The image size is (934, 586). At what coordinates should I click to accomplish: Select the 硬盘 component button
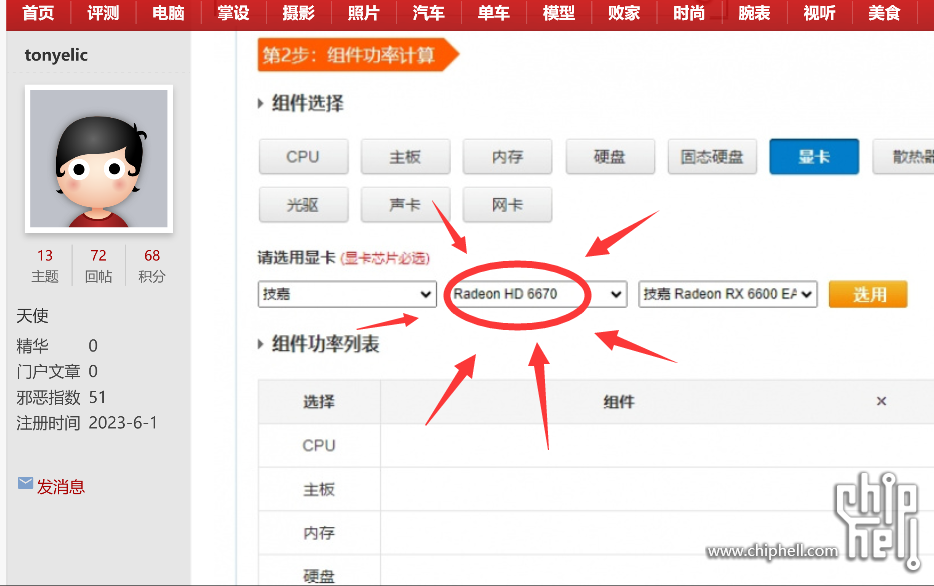[x=610, y=157]
